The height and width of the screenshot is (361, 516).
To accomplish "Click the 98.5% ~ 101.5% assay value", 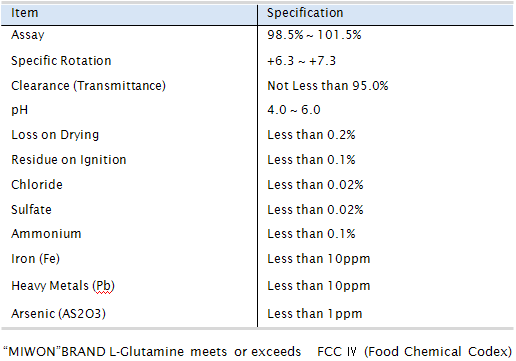I will [x=314, y=35].
